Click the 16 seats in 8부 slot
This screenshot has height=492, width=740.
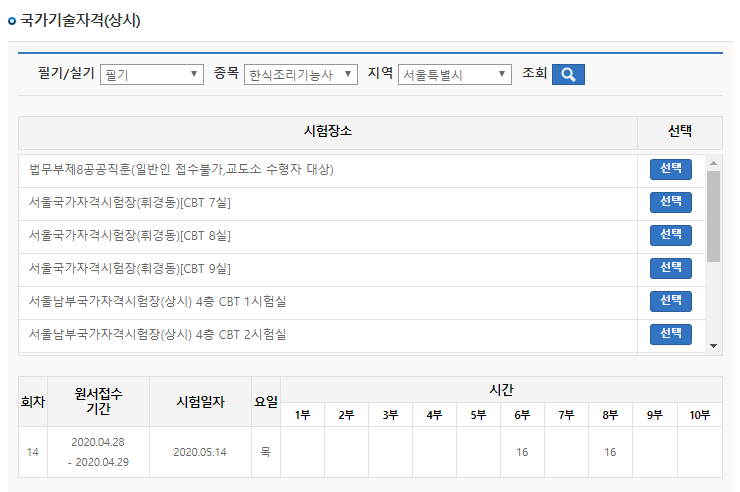coord(610,452)
